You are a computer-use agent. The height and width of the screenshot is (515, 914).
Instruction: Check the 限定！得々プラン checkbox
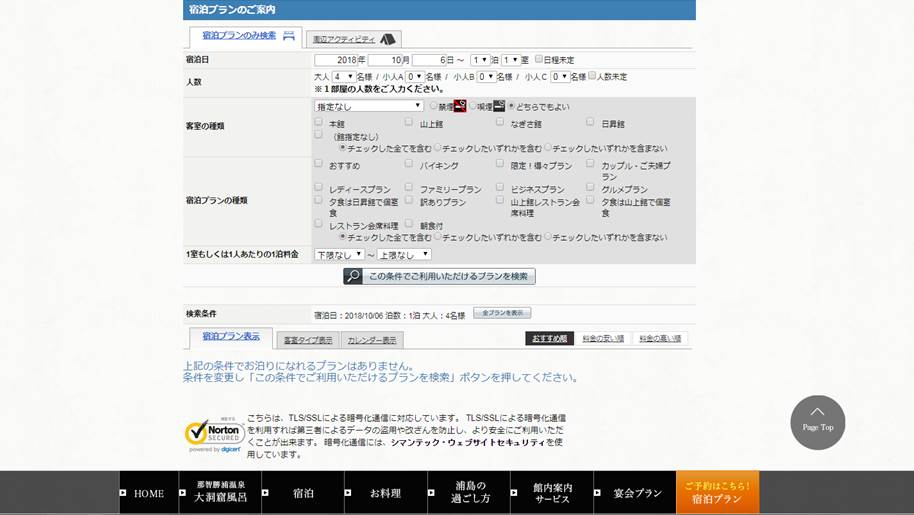(500, 164)
